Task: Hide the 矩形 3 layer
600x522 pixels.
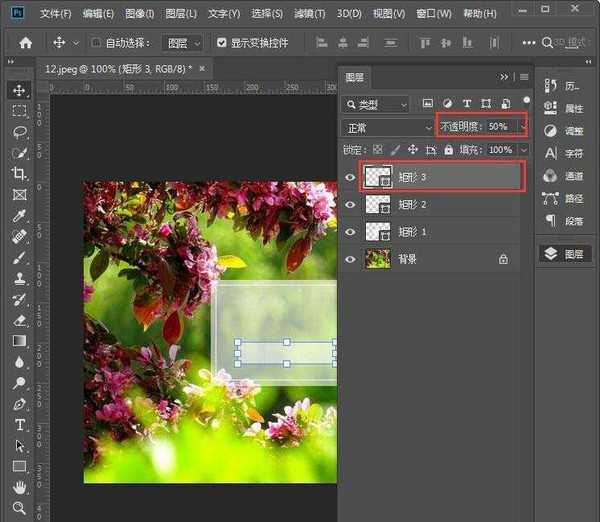Action: (350, 177)
